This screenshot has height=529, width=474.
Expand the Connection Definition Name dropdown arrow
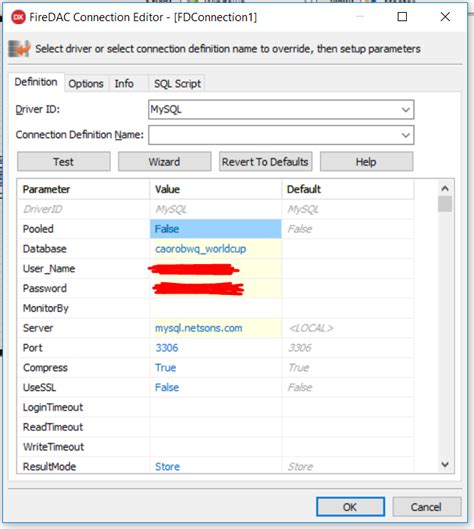pos(406,135)
